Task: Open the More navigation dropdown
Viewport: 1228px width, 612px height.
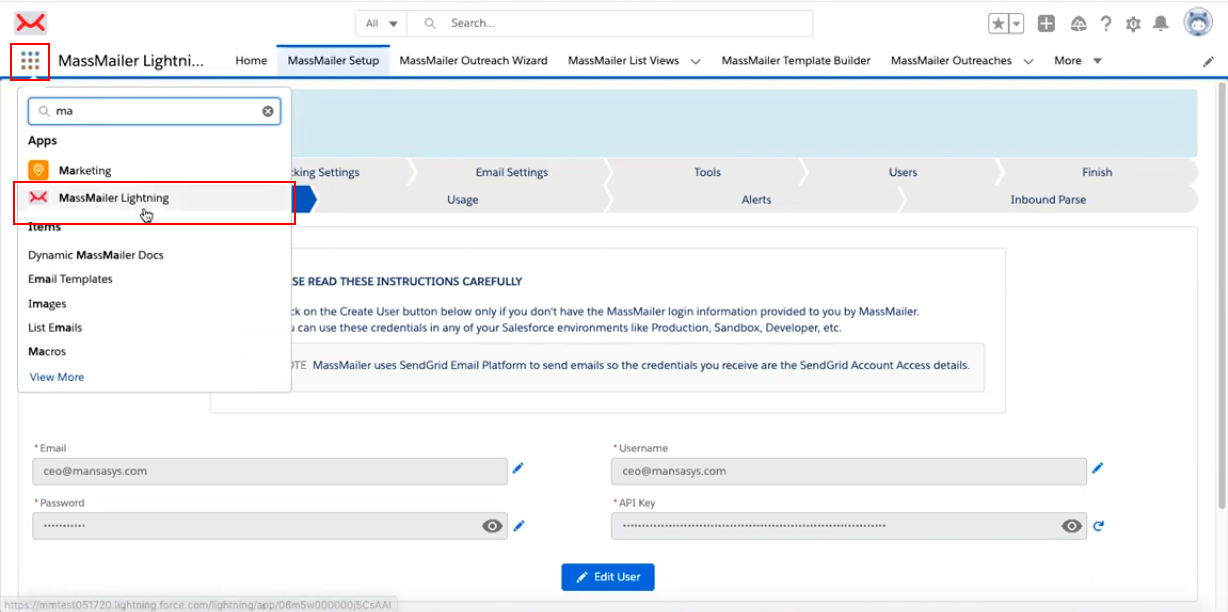Action: [1078, 61]
